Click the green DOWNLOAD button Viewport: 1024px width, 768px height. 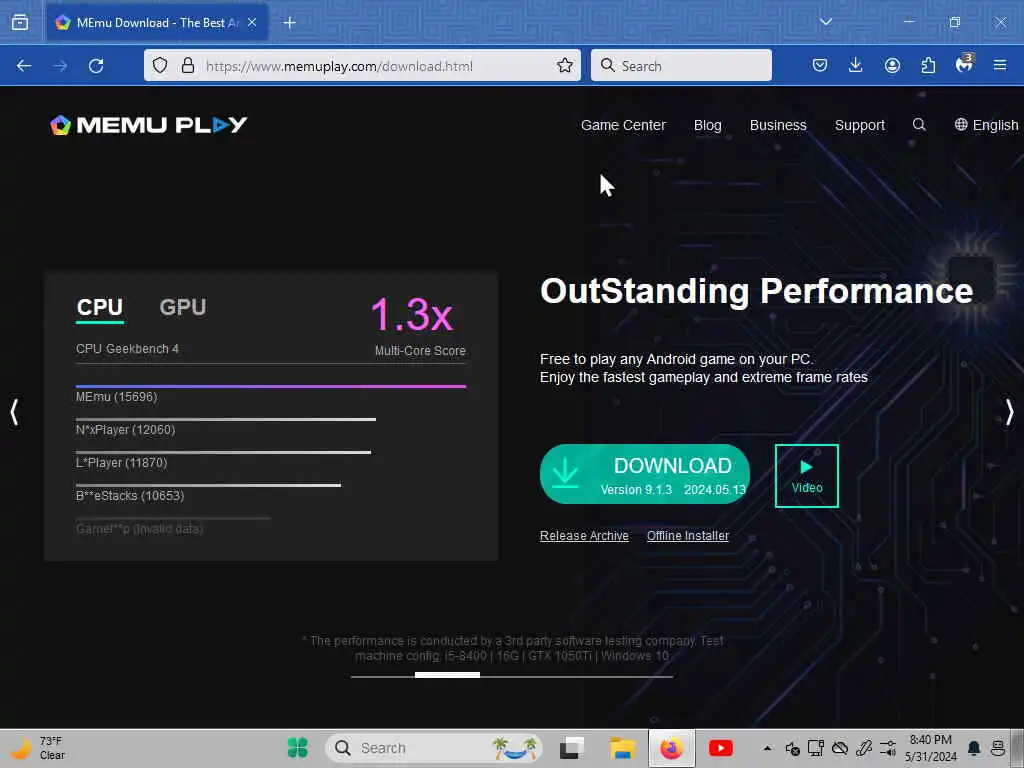645,474
